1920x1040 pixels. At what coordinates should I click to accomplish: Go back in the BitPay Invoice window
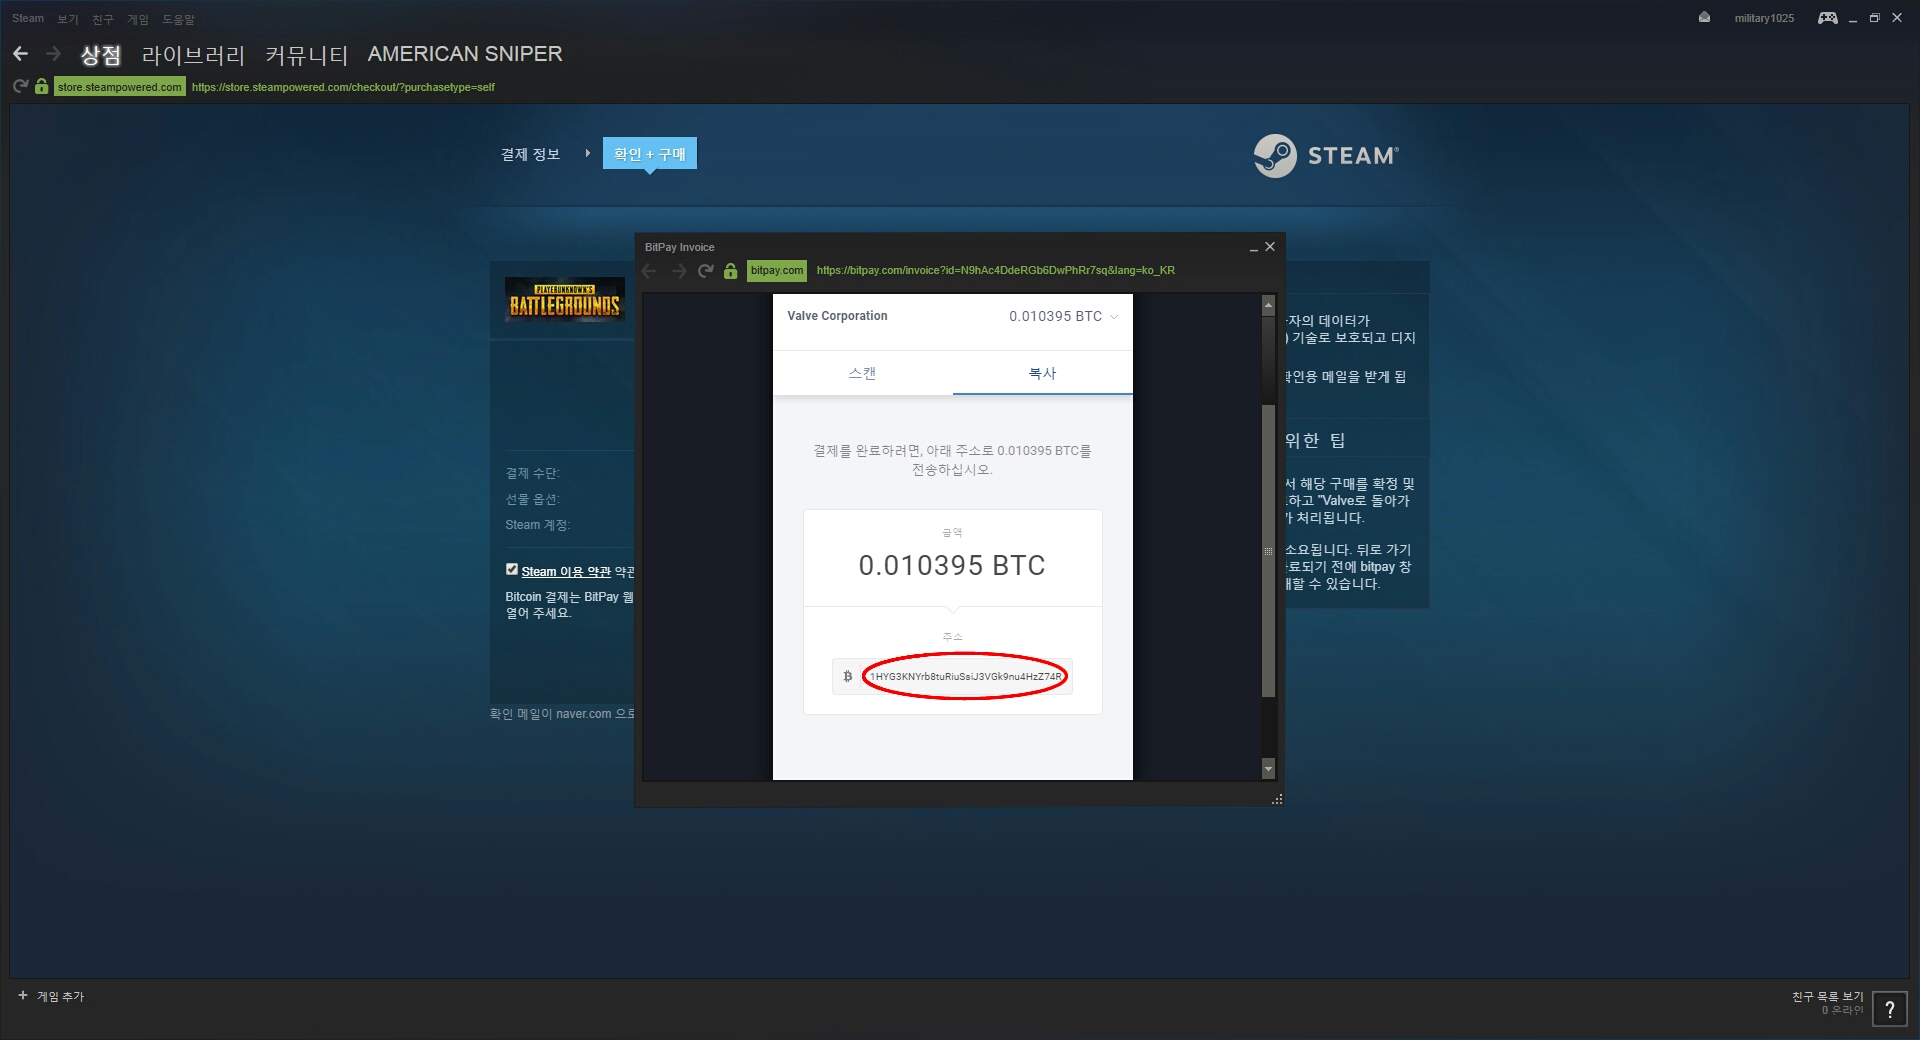pyautogui.click(x=649, y=271)
